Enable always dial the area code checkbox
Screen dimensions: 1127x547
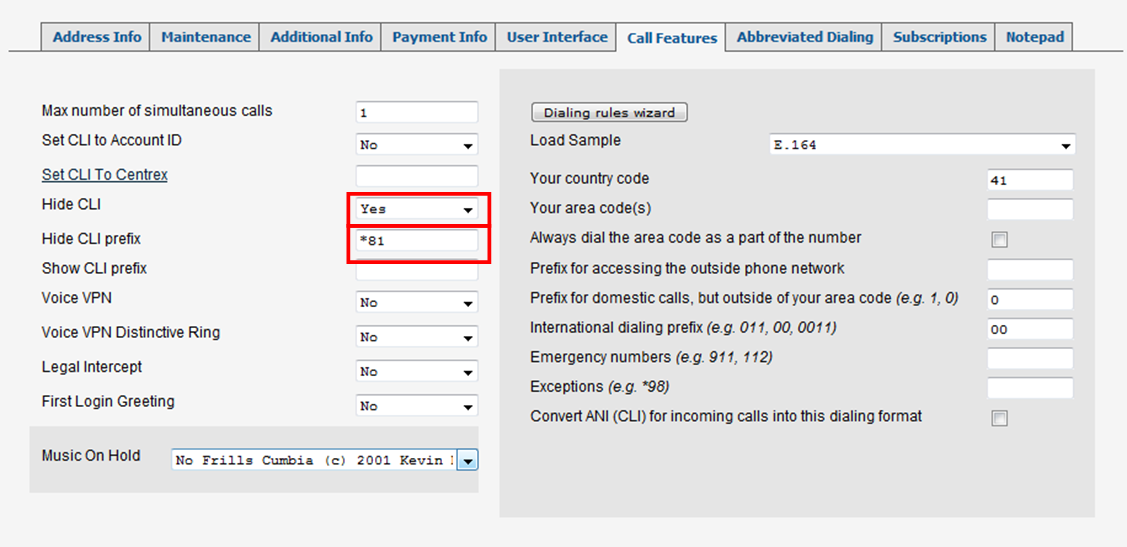(x=999, y=240)
